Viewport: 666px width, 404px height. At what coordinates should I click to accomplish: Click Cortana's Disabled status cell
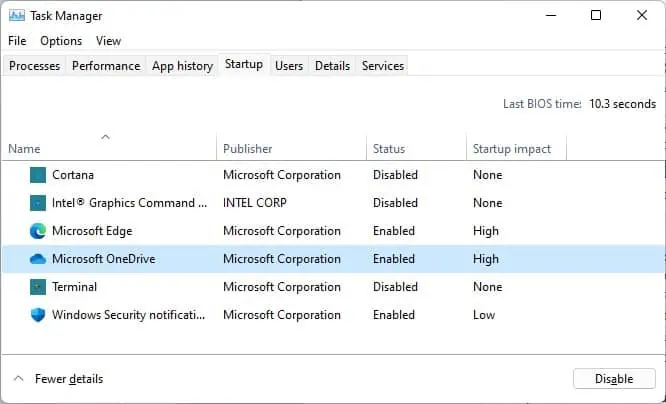point(395,175)
